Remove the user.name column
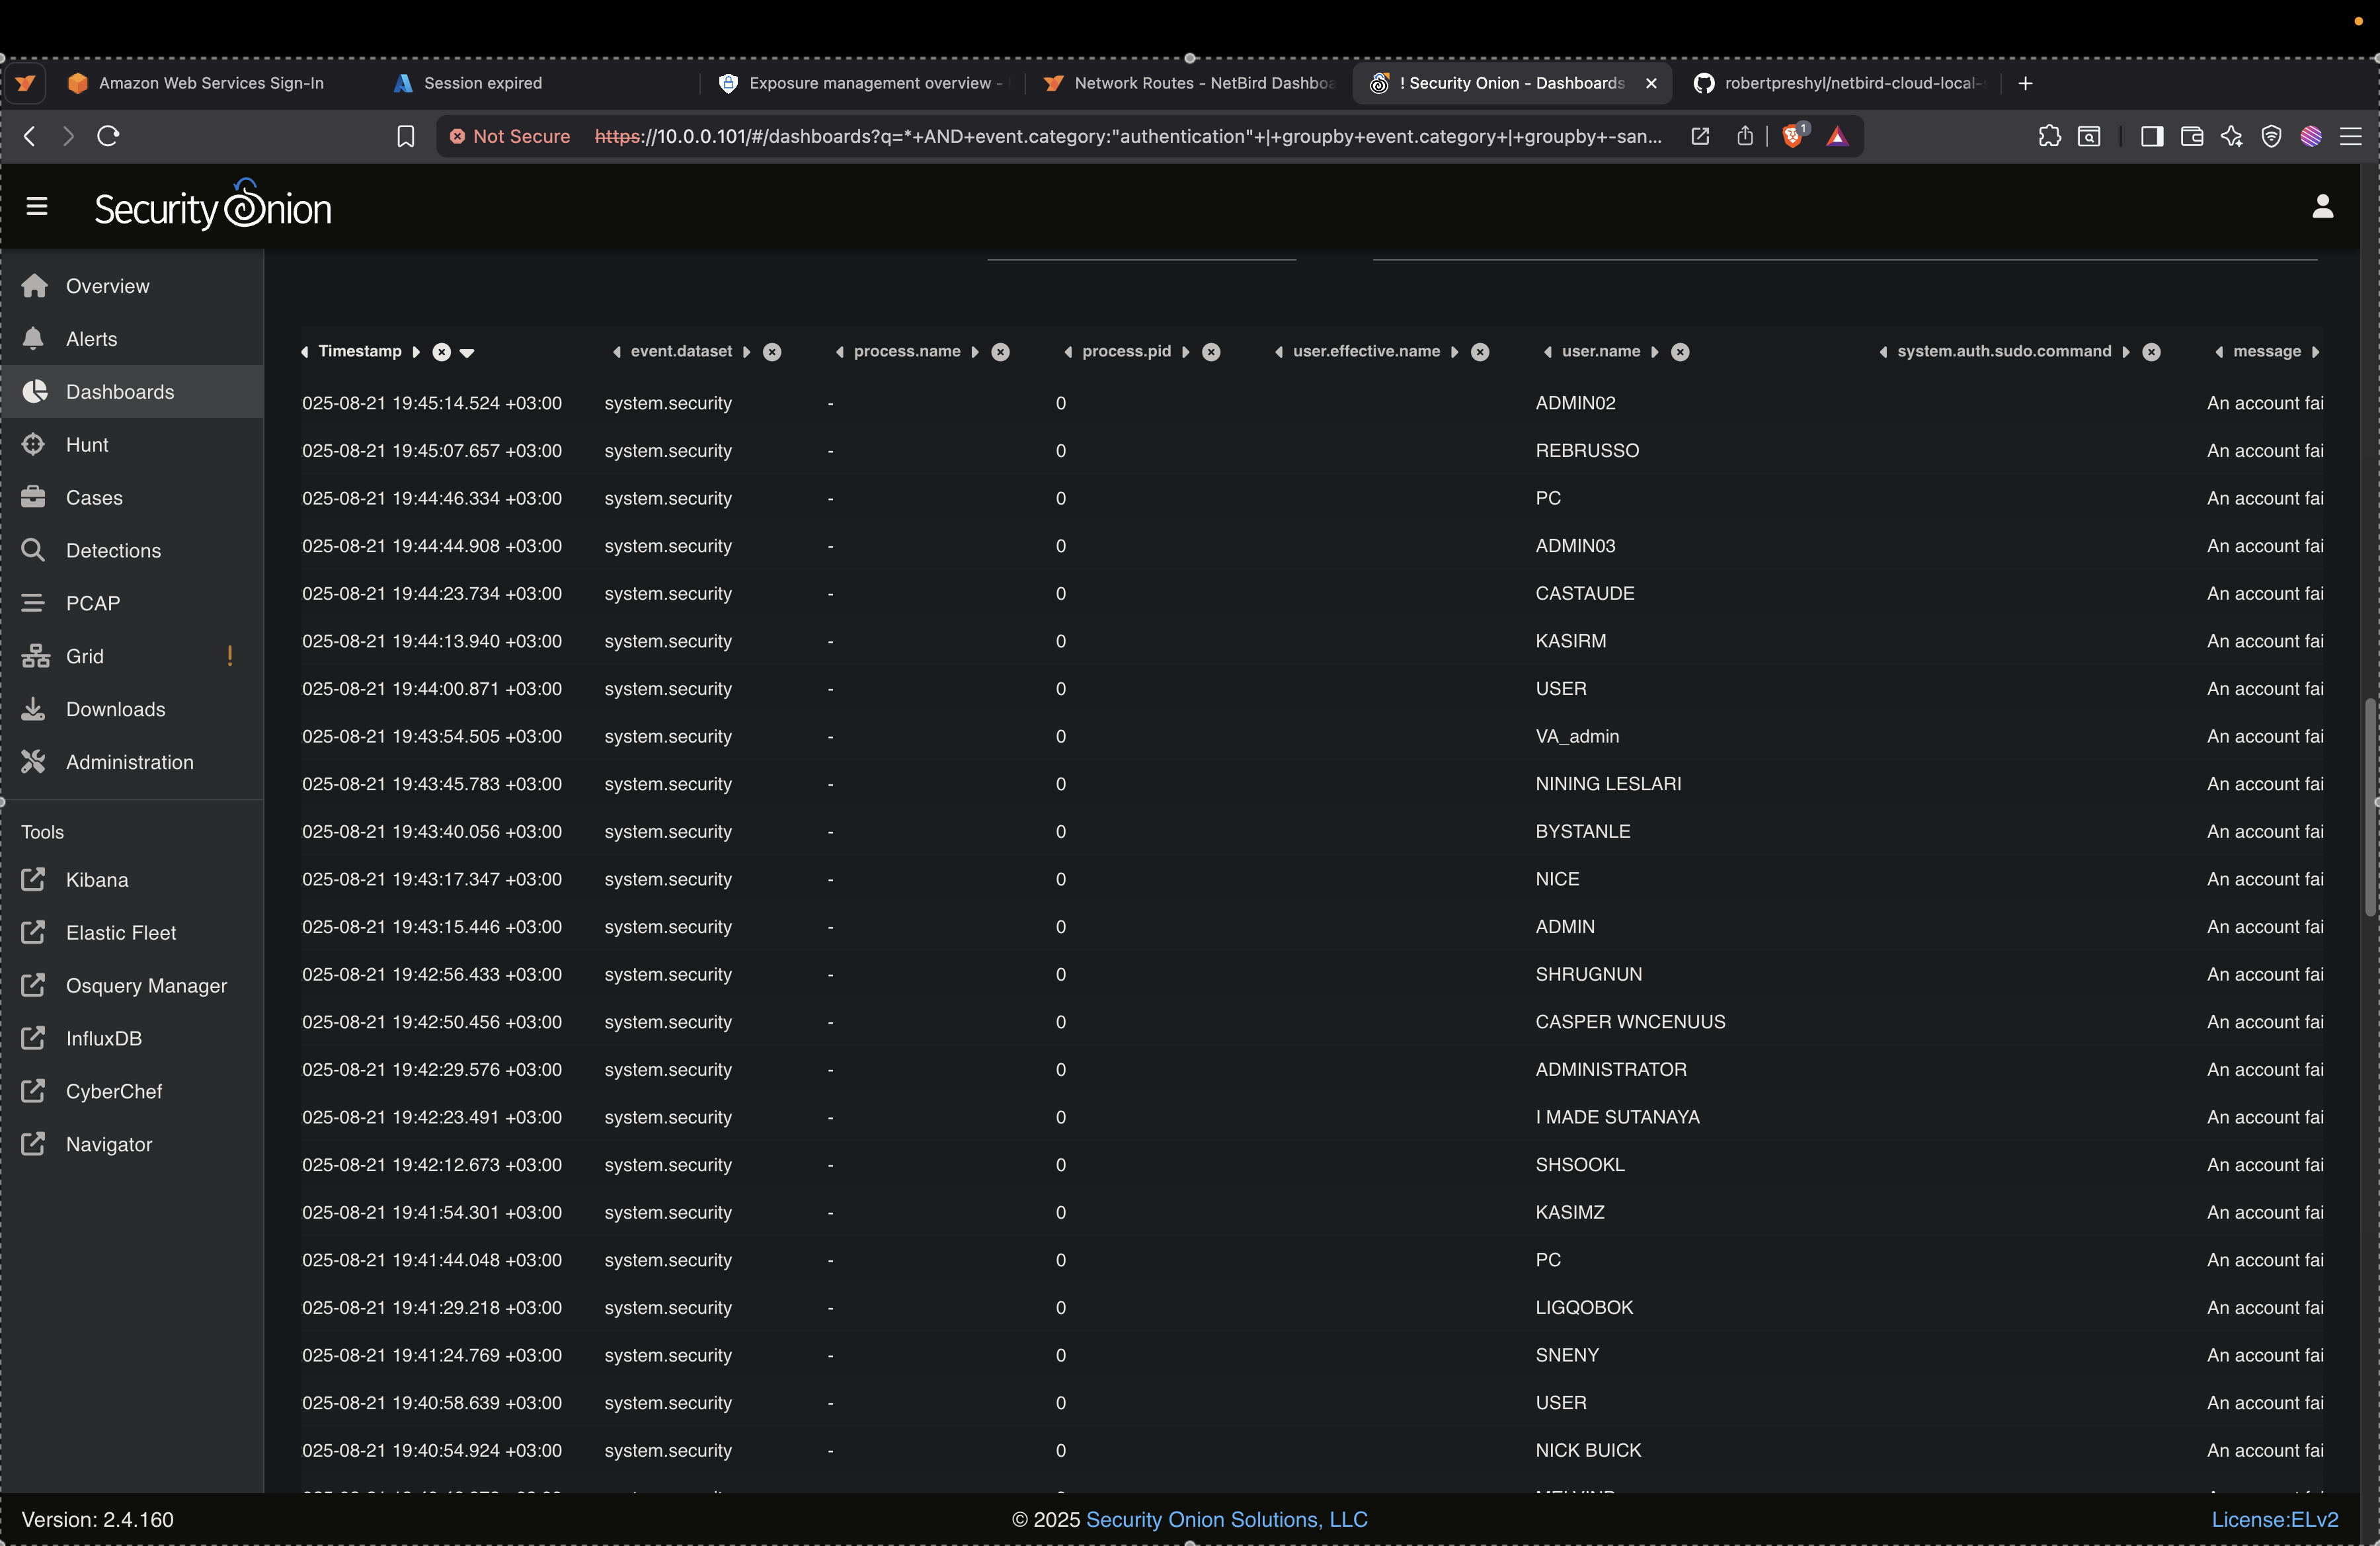The height and width of the screenshot is (1546, 2380). pos(1680,352)
